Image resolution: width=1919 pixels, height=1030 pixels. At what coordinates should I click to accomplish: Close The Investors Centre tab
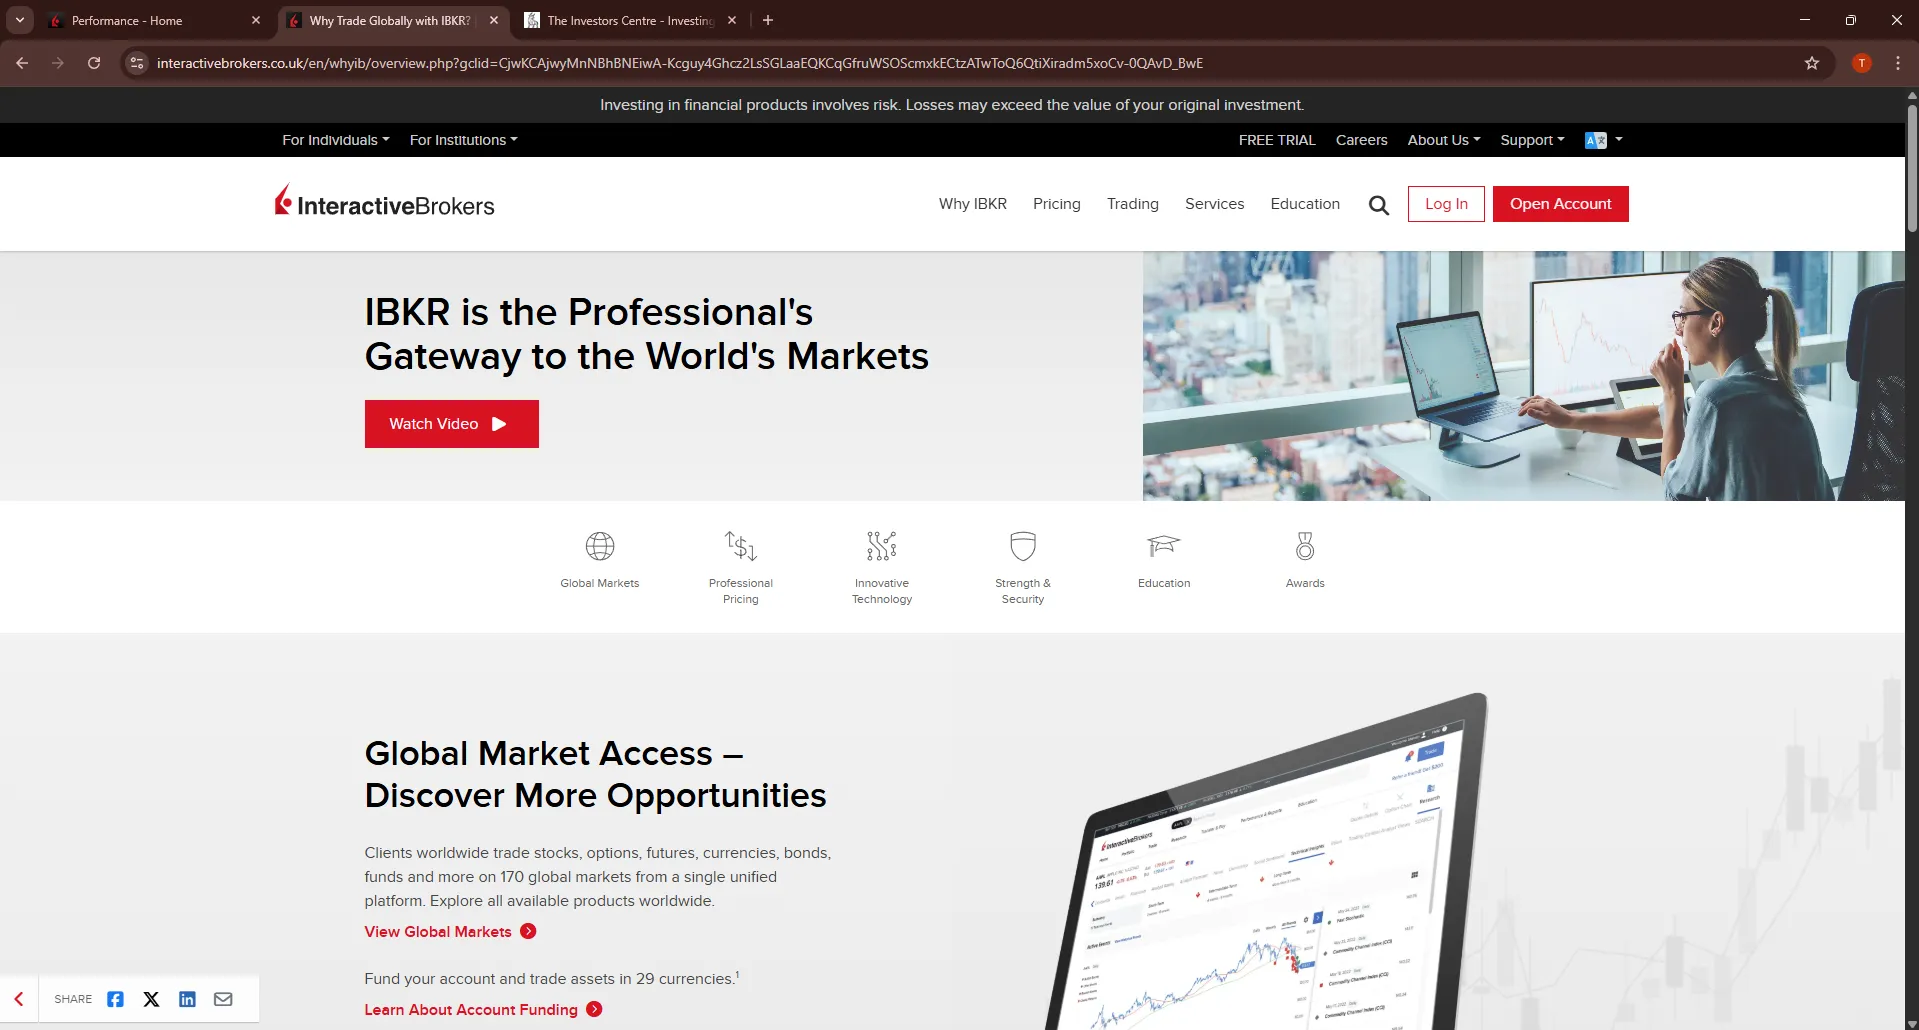[x=732, y=20]
